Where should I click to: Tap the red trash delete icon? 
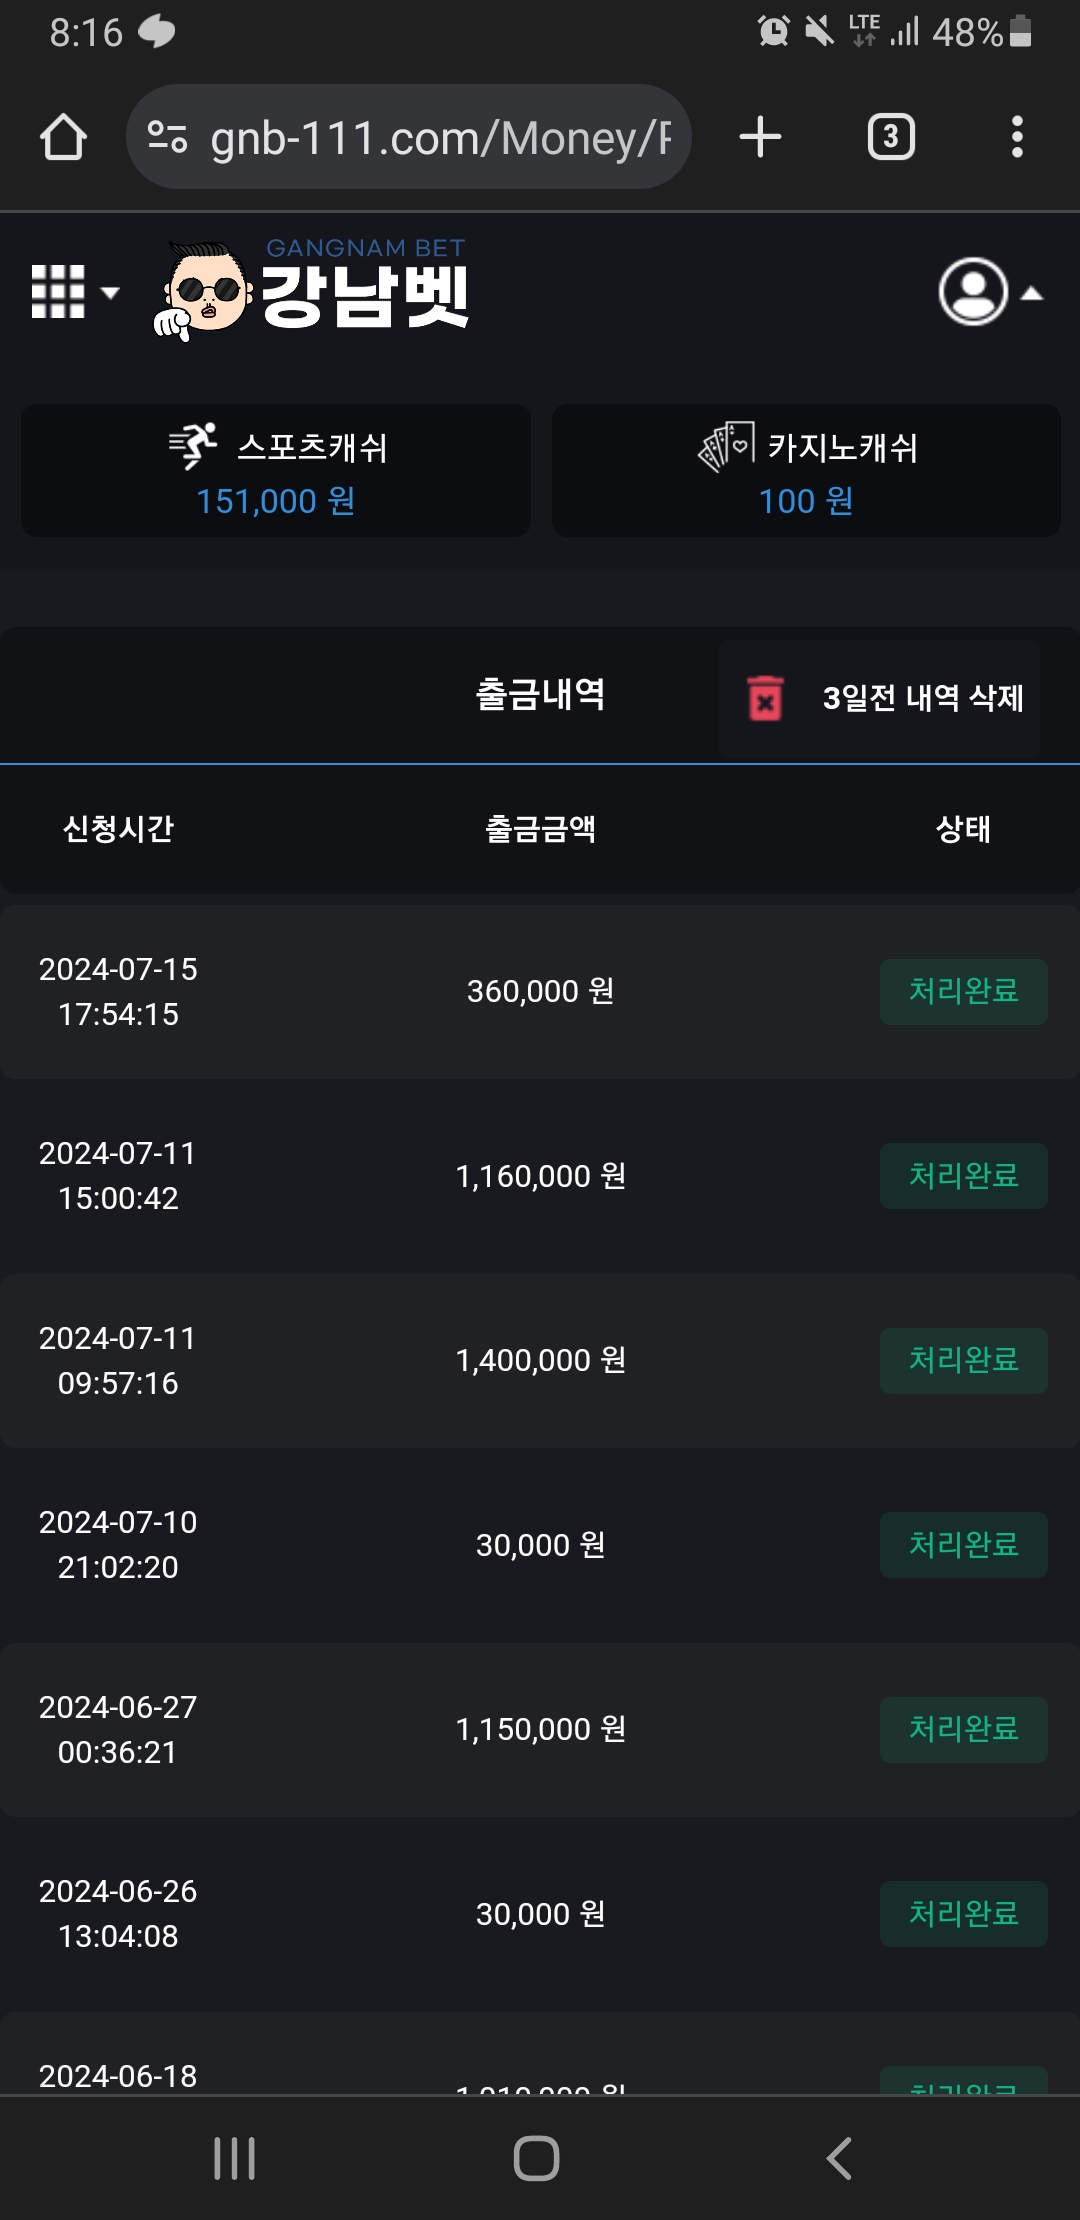[x=765, y=697]
